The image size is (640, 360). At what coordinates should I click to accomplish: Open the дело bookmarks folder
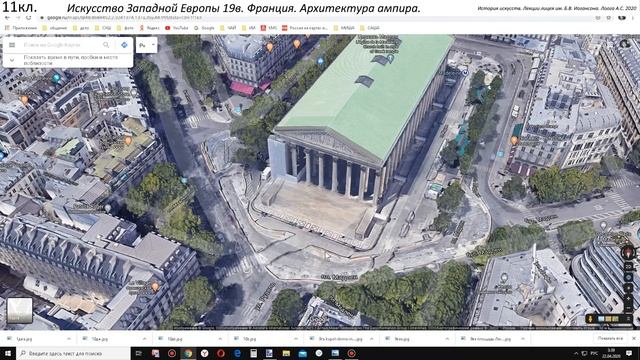81,28
